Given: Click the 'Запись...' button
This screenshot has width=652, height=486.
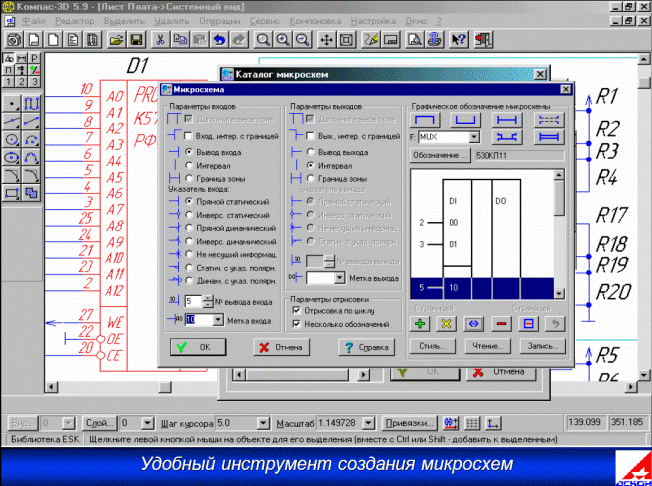Looking at the screenshot, I should (543, 345).
